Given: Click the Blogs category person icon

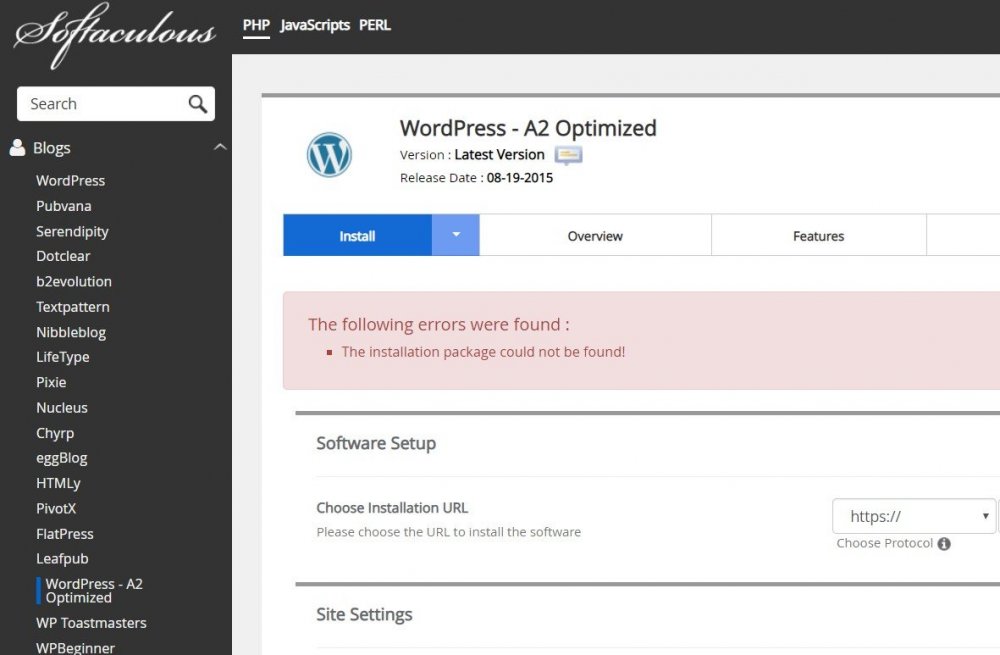Looking at the screenshot, I should [x=17, y=148].
